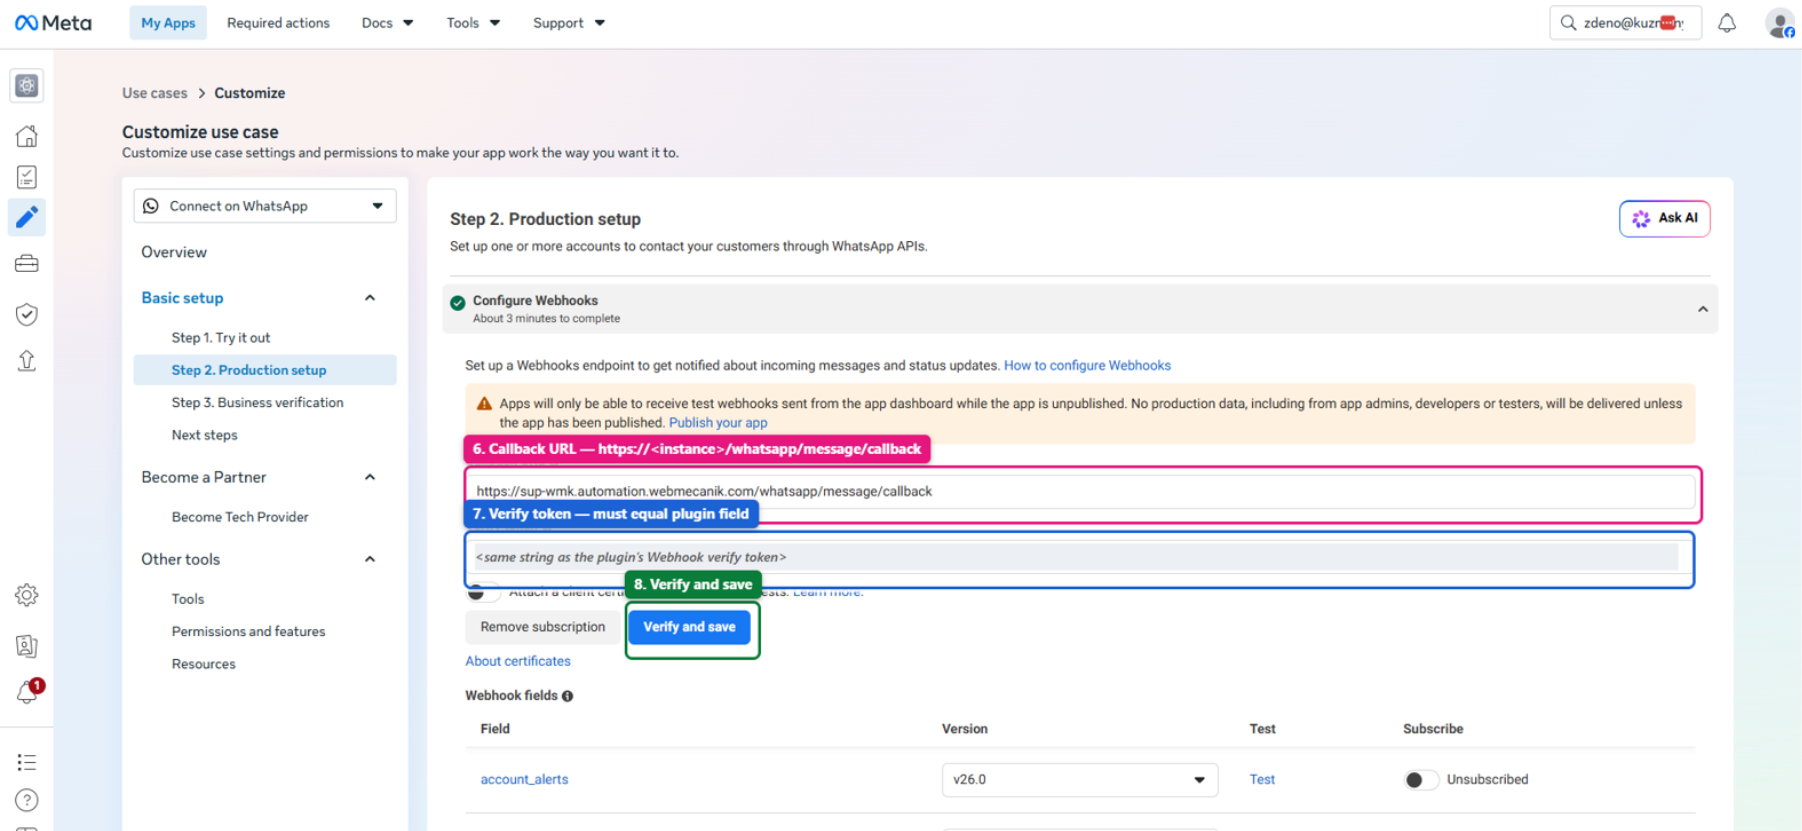Image resolution: width=1802 pixels, height=831 pixels.
Task: Open the Alerts bell with red badge
Action: point(28,692)
